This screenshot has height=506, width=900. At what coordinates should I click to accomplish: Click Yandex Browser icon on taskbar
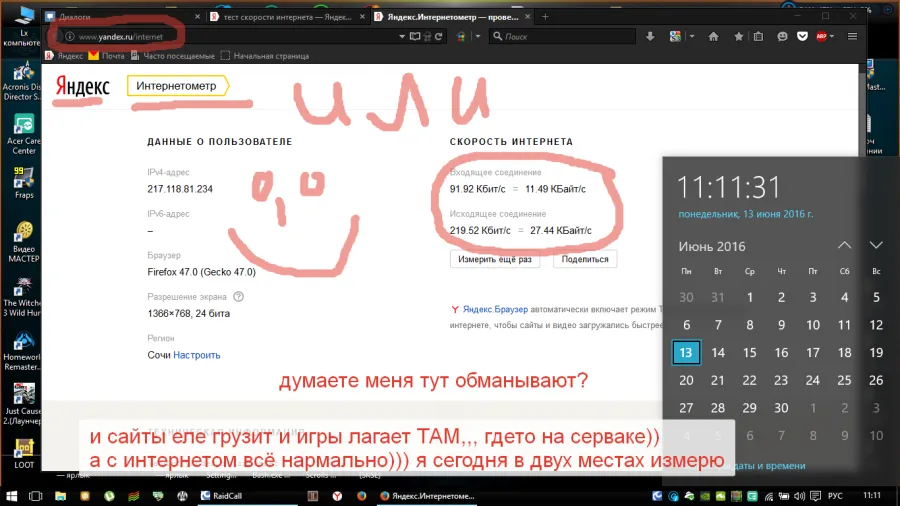pyautogui.click(x=338, y=496)
